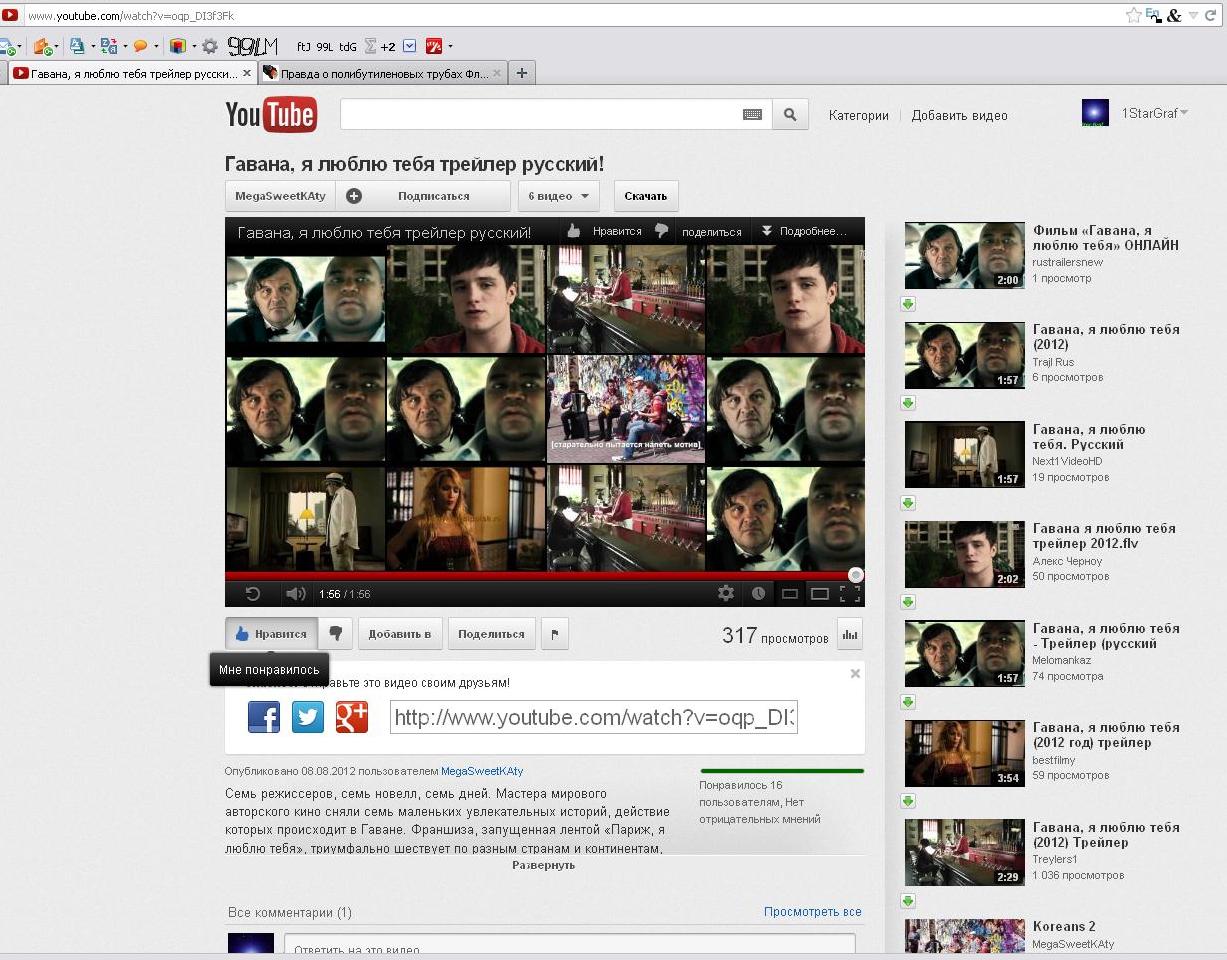Click the gear icon in the browser toolbar
This screenshot has height=960, width=1227.
(x=210, y=46)
